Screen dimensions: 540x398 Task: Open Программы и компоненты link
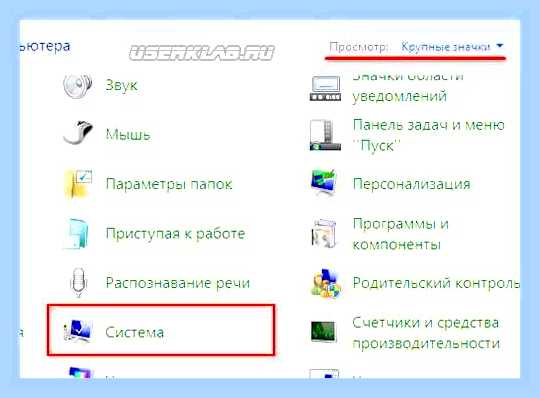401,234
